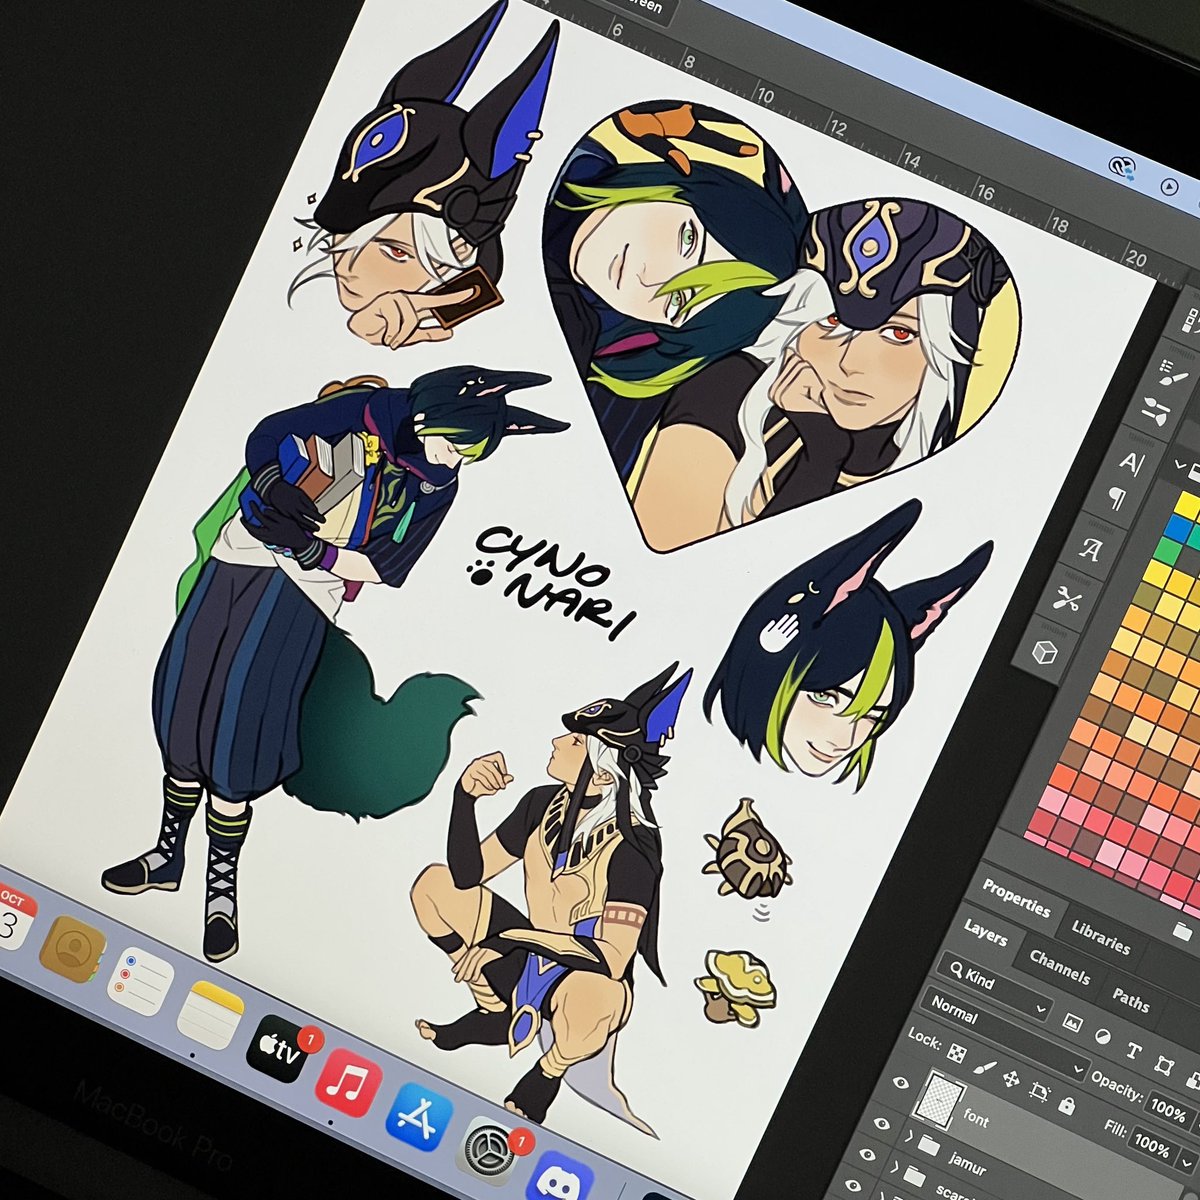Click the folder icon in Swatches panel
The image size is (1200, 1200).
click(1182, 931)
